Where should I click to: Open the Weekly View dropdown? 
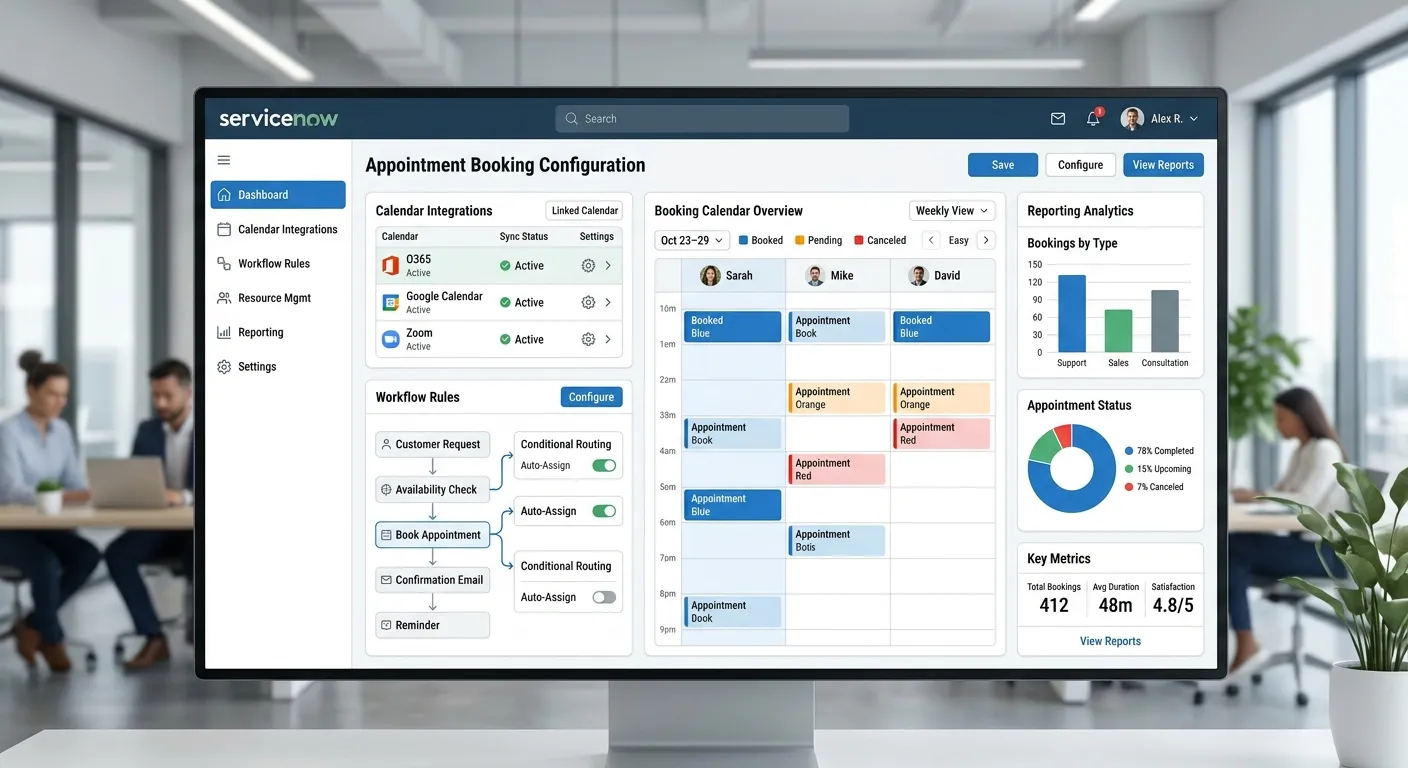pyautogui.click(x=952, y=211)
